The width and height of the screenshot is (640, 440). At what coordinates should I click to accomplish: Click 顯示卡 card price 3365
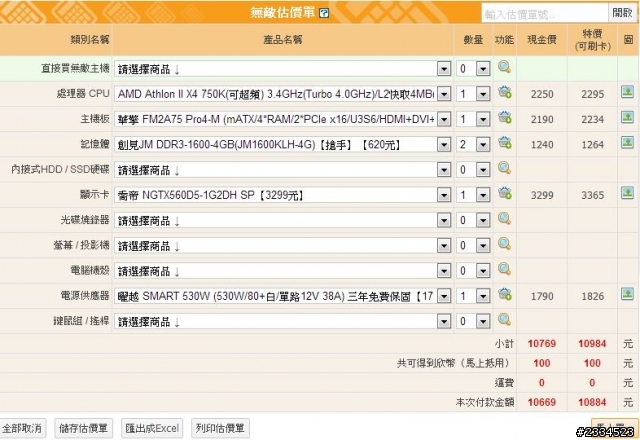click(x=592, y=196)
